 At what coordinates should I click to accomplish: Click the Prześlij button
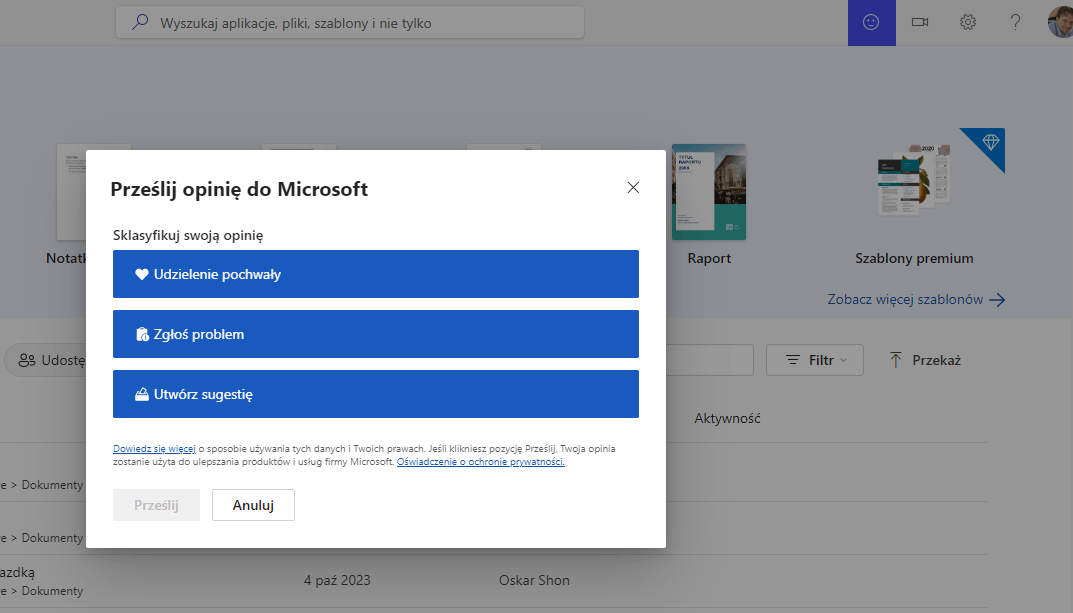pyautogui.click(x=156, y=505)
